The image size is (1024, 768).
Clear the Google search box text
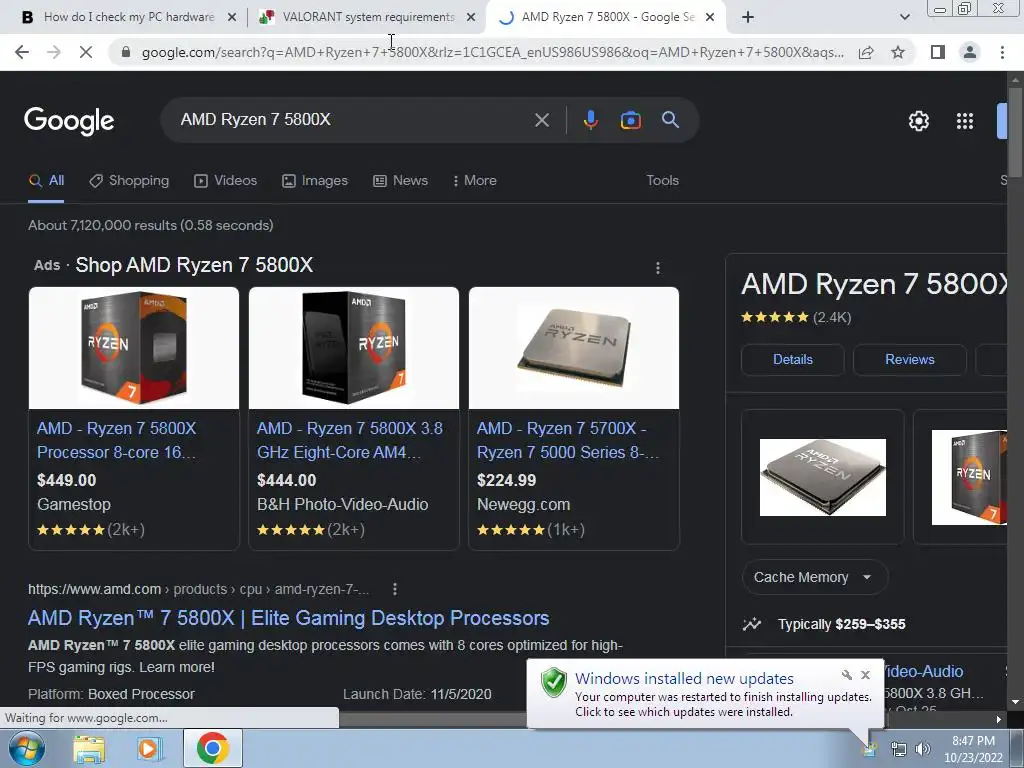pyautogui.click(x=541, y=120)
